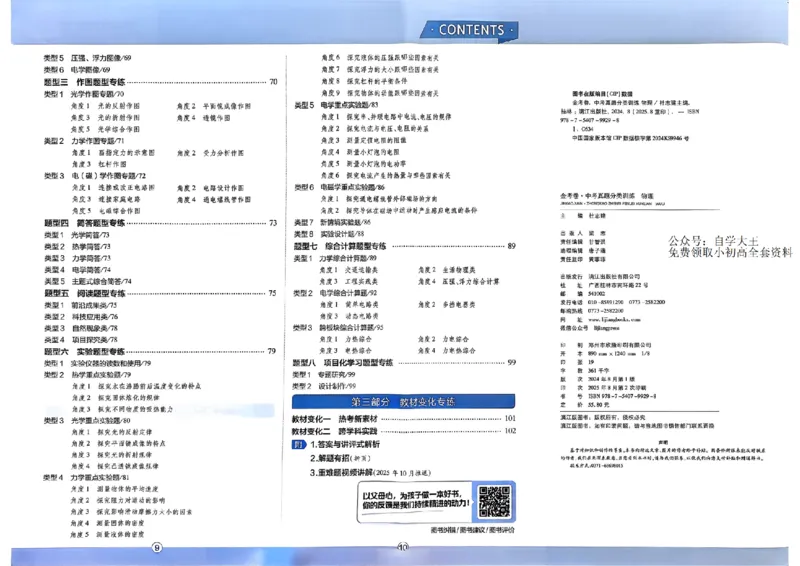800x566 pixels.
Task: Select "类型1 光学作图专题/70"
Action: [84, 94]
